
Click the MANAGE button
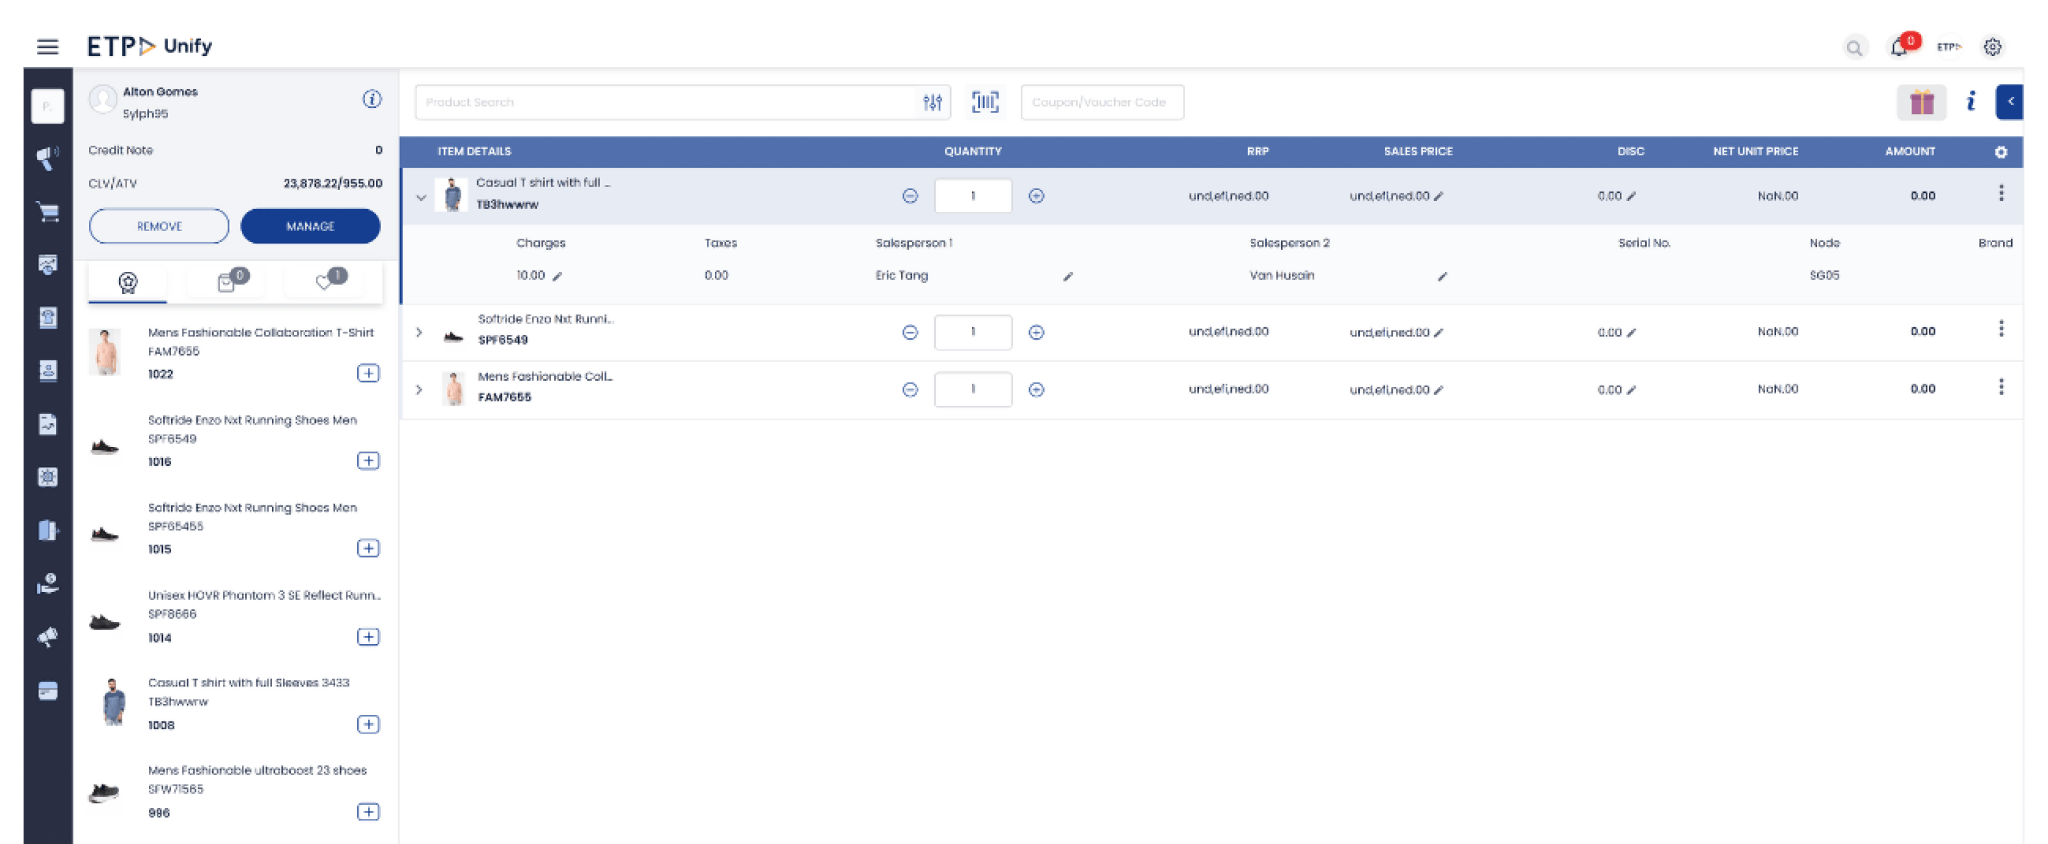pyautogui.click(x=310, y=226)
